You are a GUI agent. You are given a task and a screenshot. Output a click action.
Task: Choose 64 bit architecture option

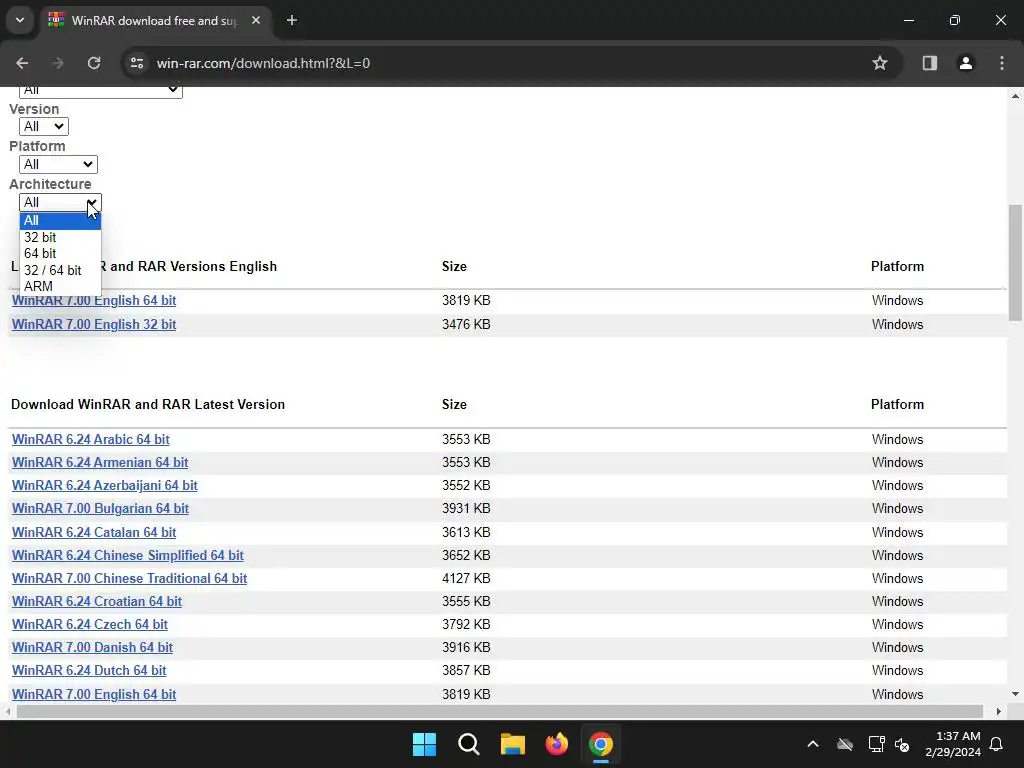pyautogui.click(x=60, y=253)
